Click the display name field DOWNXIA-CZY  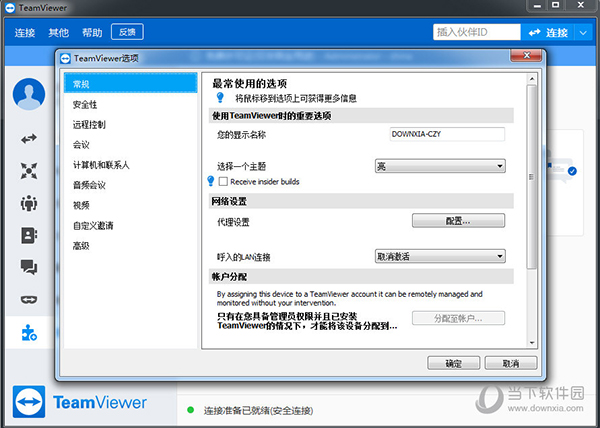click(x=447, y=134)
